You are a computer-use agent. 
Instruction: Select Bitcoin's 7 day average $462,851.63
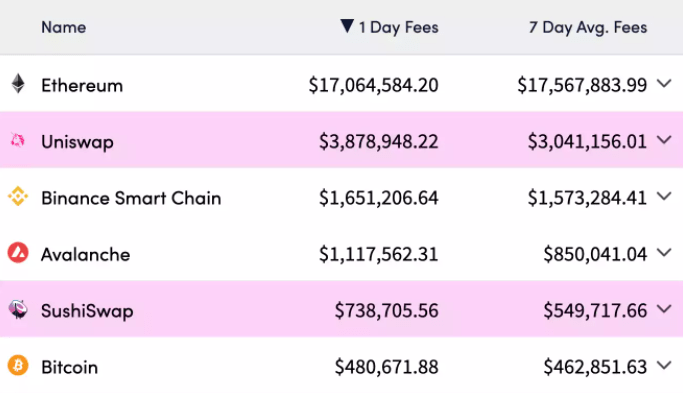[x=595, y=367]
